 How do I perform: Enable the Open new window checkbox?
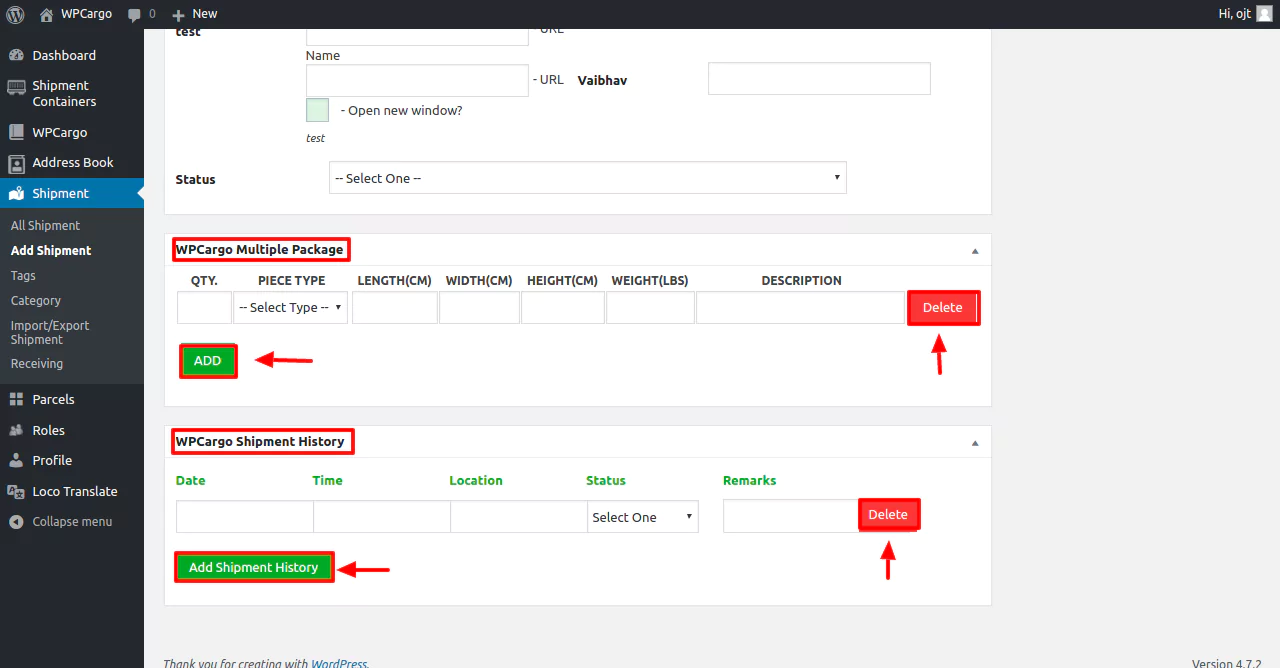coord(317,110)
